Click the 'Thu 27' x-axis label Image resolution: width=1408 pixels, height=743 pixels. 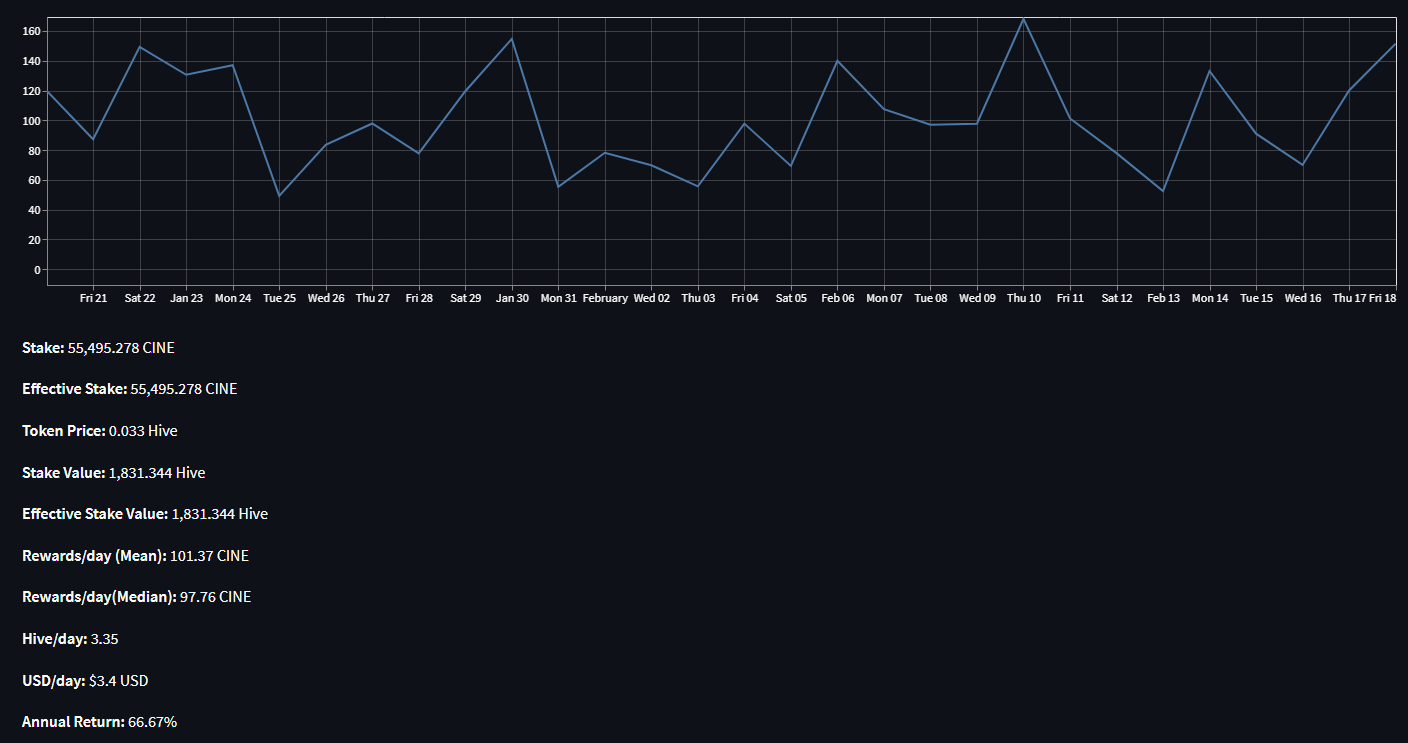[372, 298]
